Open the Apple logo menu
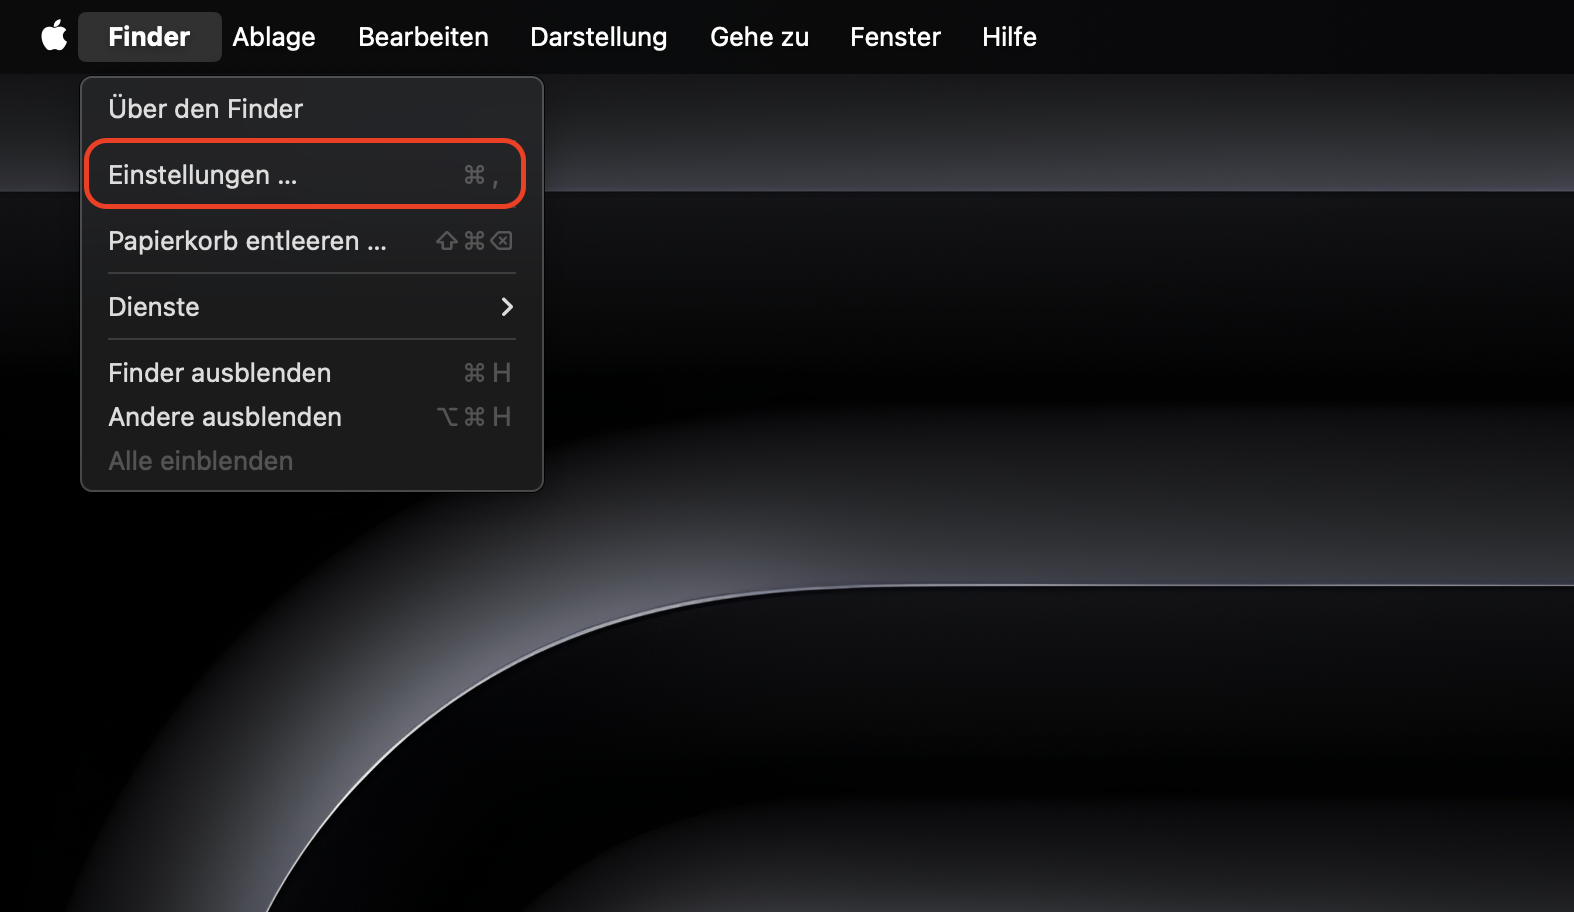The image size is (1574, 912). point(54,36)
